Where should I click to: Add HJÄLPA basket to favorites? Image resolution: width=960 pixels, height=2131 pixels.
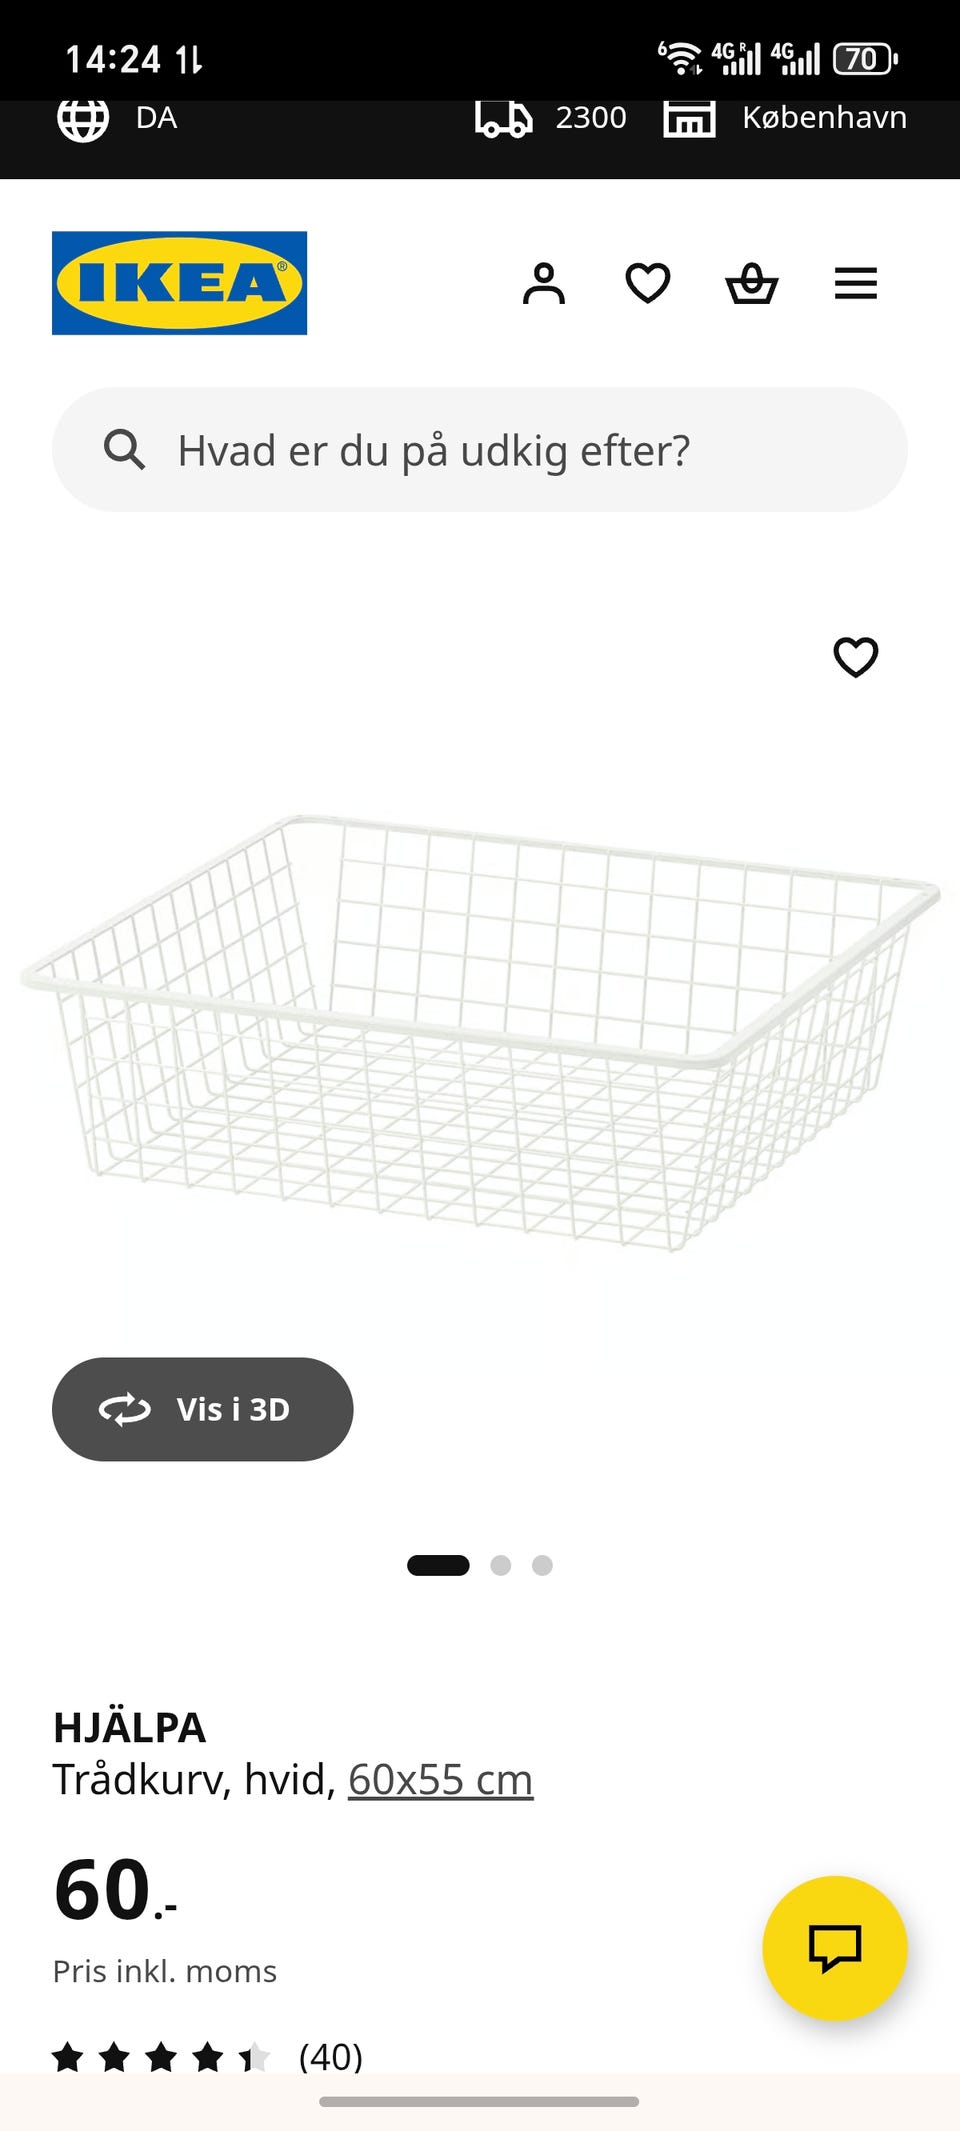[856, 657]
